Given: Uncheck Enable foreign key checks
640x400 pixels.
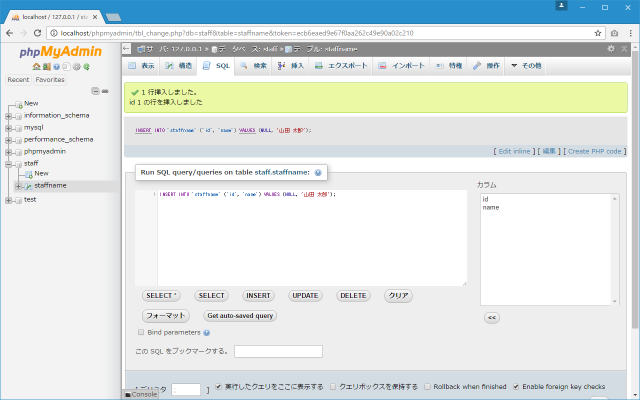Looking at the screenshot, I should 516,386.
